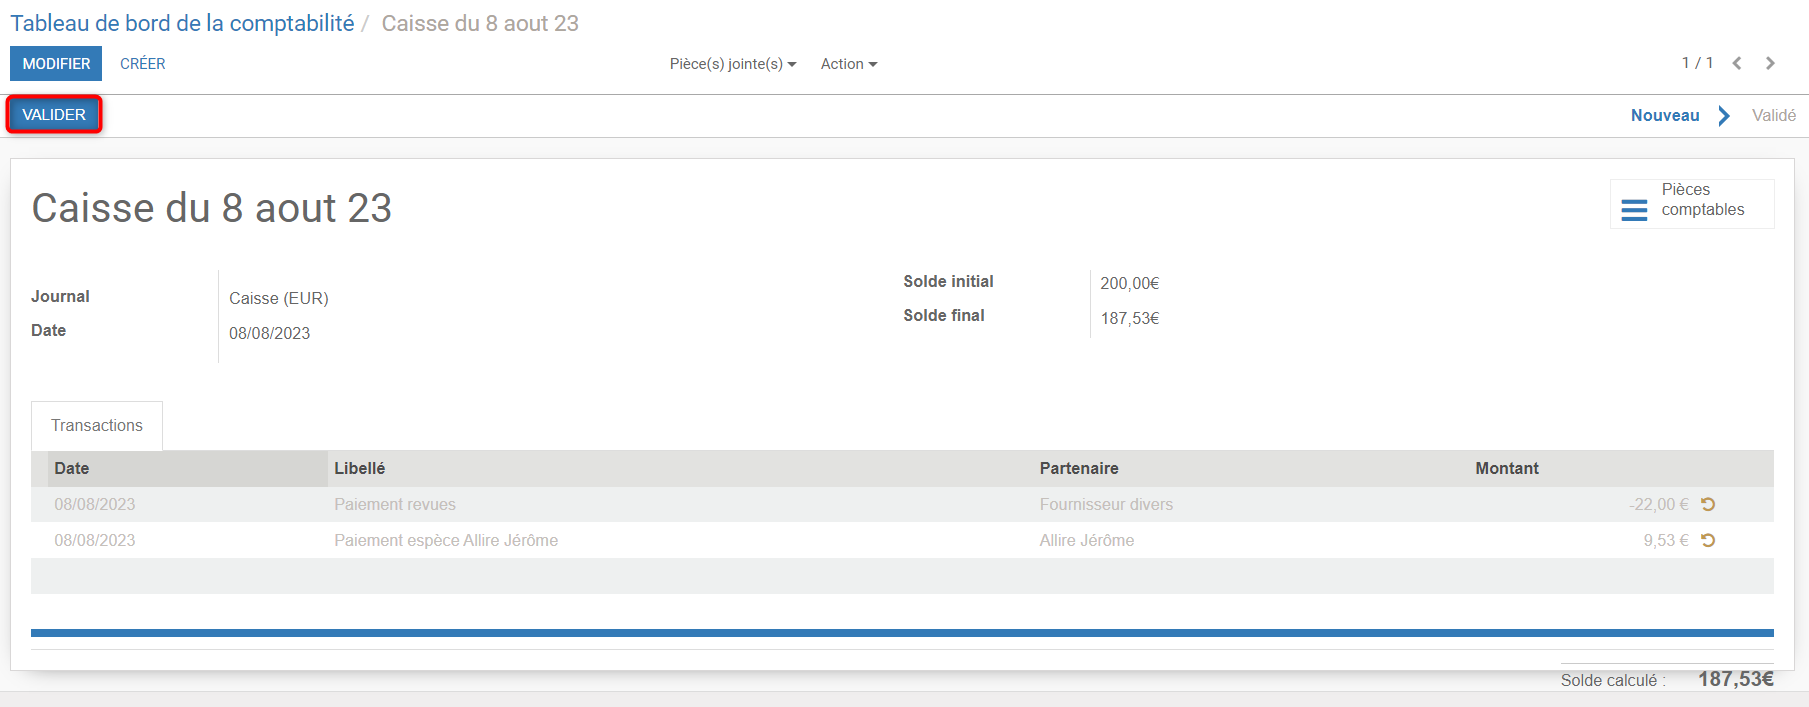The width and height of the screenshot is (1809, 707).
Task: Click the undo icon on Paiement revues row
Action: click(x=1708, y=505)
